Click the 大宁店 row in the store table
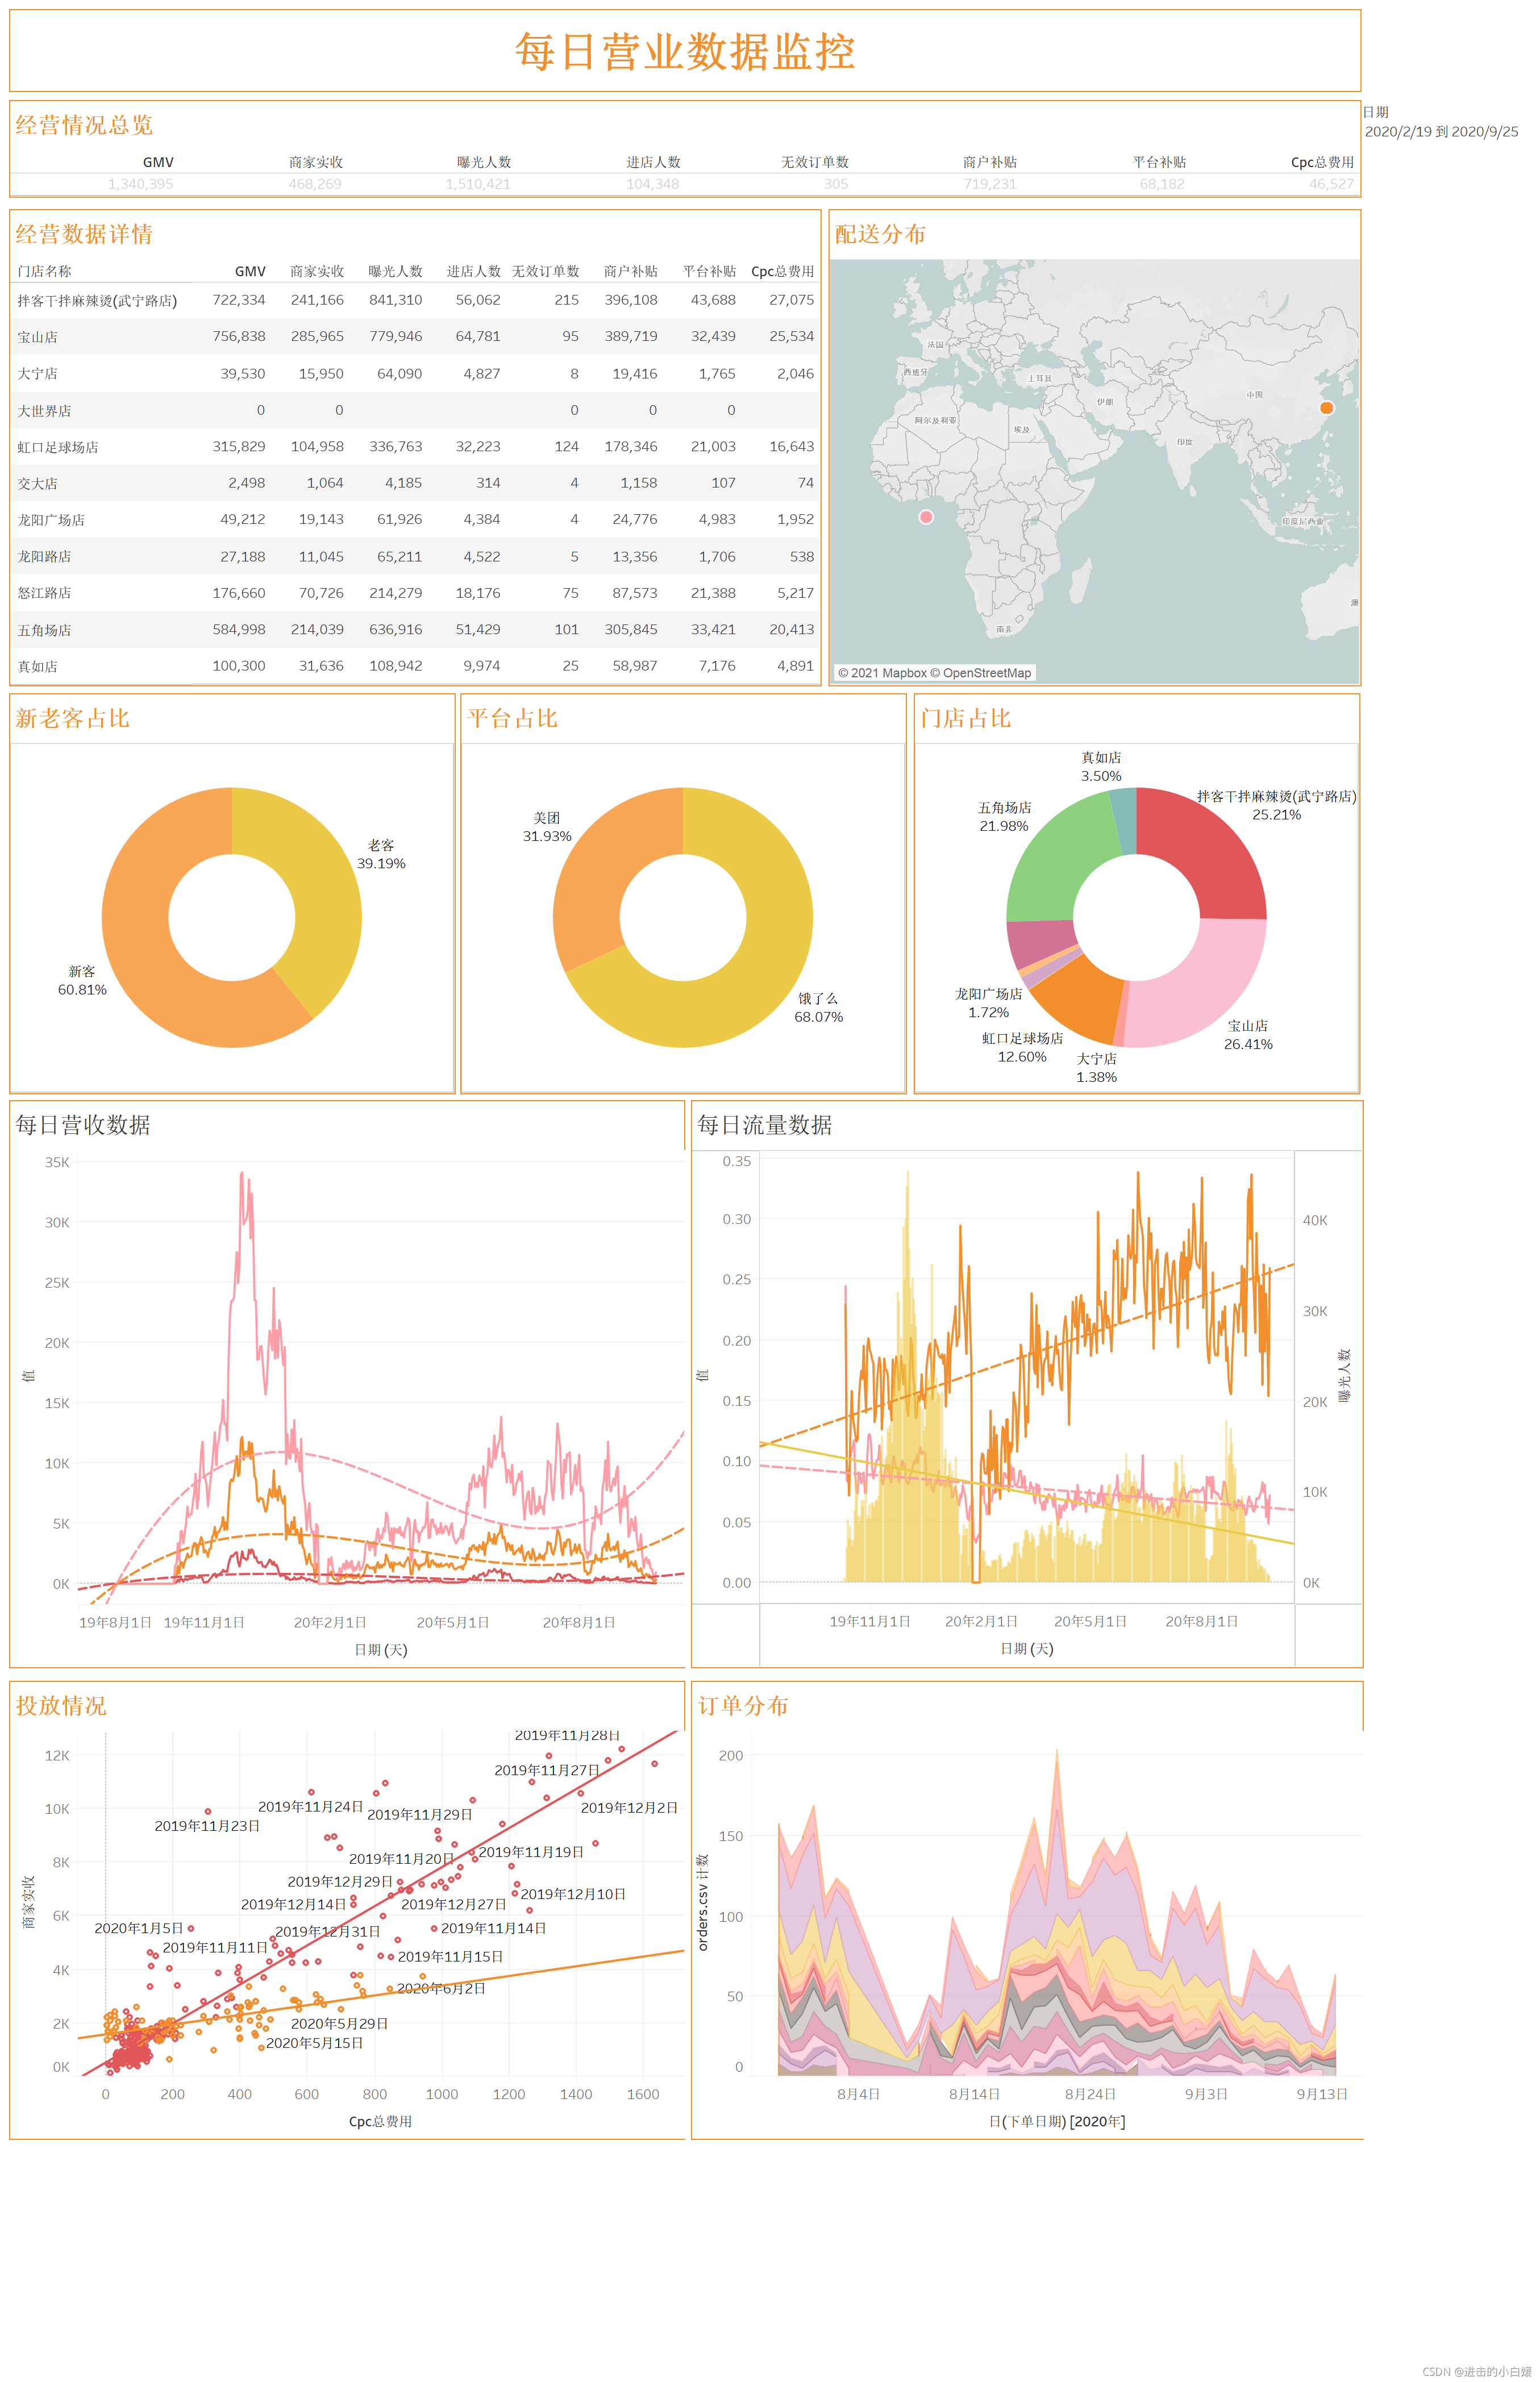Image resolution: width=1540 pixels, height=2382 pixels. click(x=416, y=374)
